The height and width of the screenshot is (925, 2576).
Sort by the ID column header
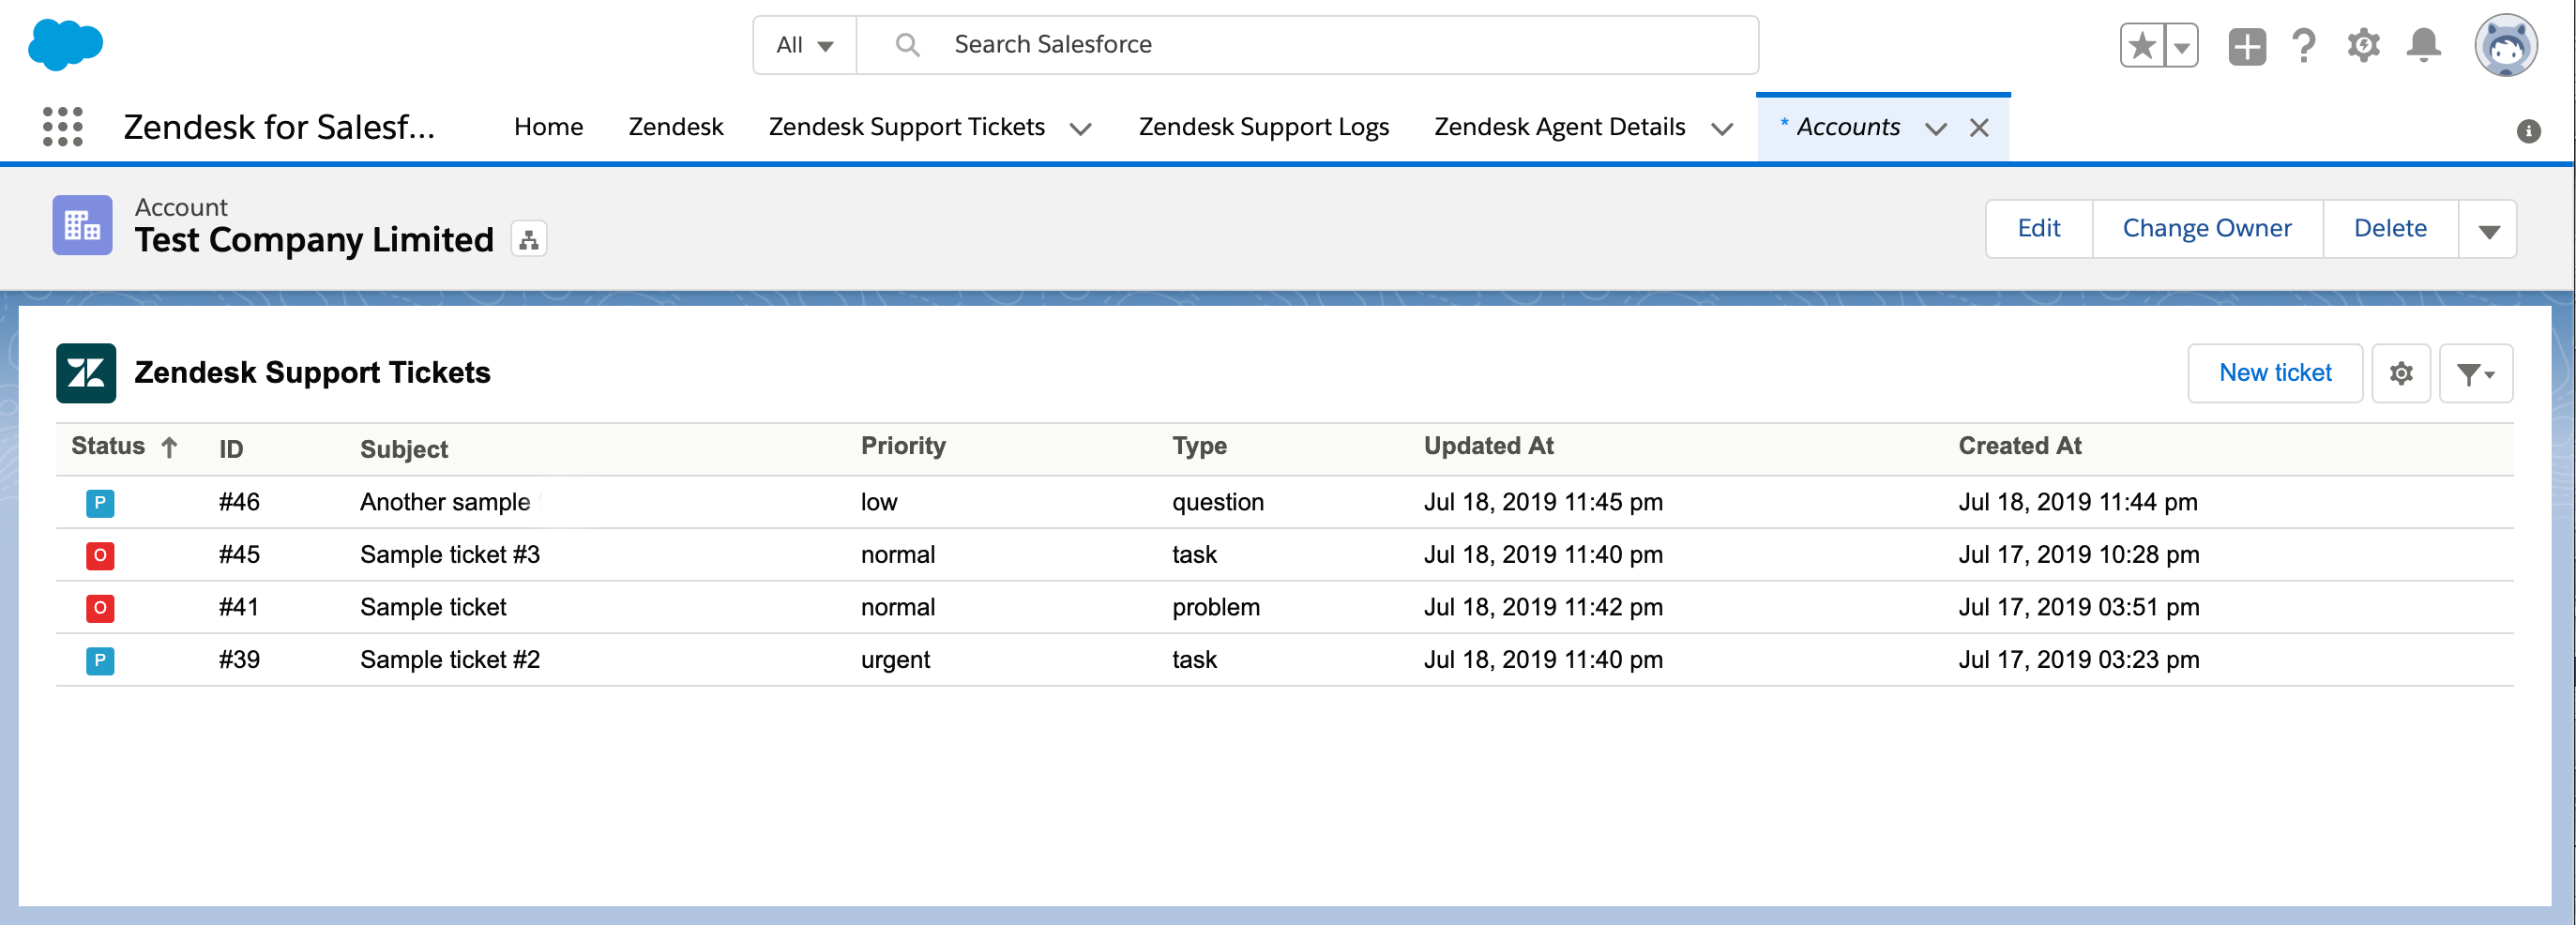tap(231, 449)
